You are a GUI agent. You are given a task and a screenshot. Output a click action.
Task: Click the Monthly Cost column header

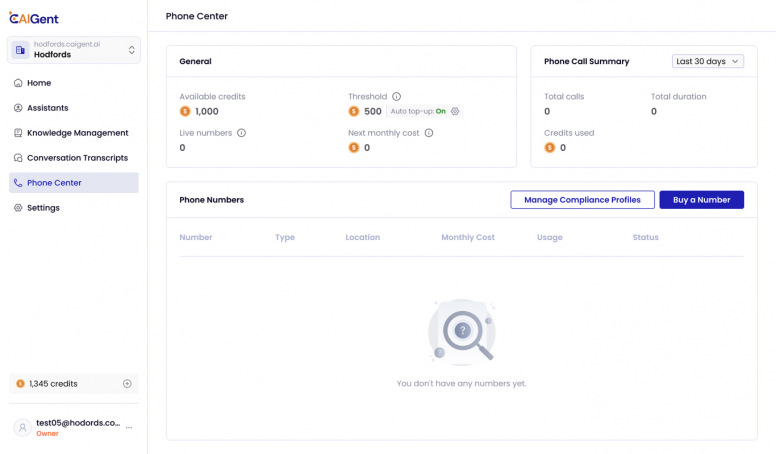click(x=468, y=238)
